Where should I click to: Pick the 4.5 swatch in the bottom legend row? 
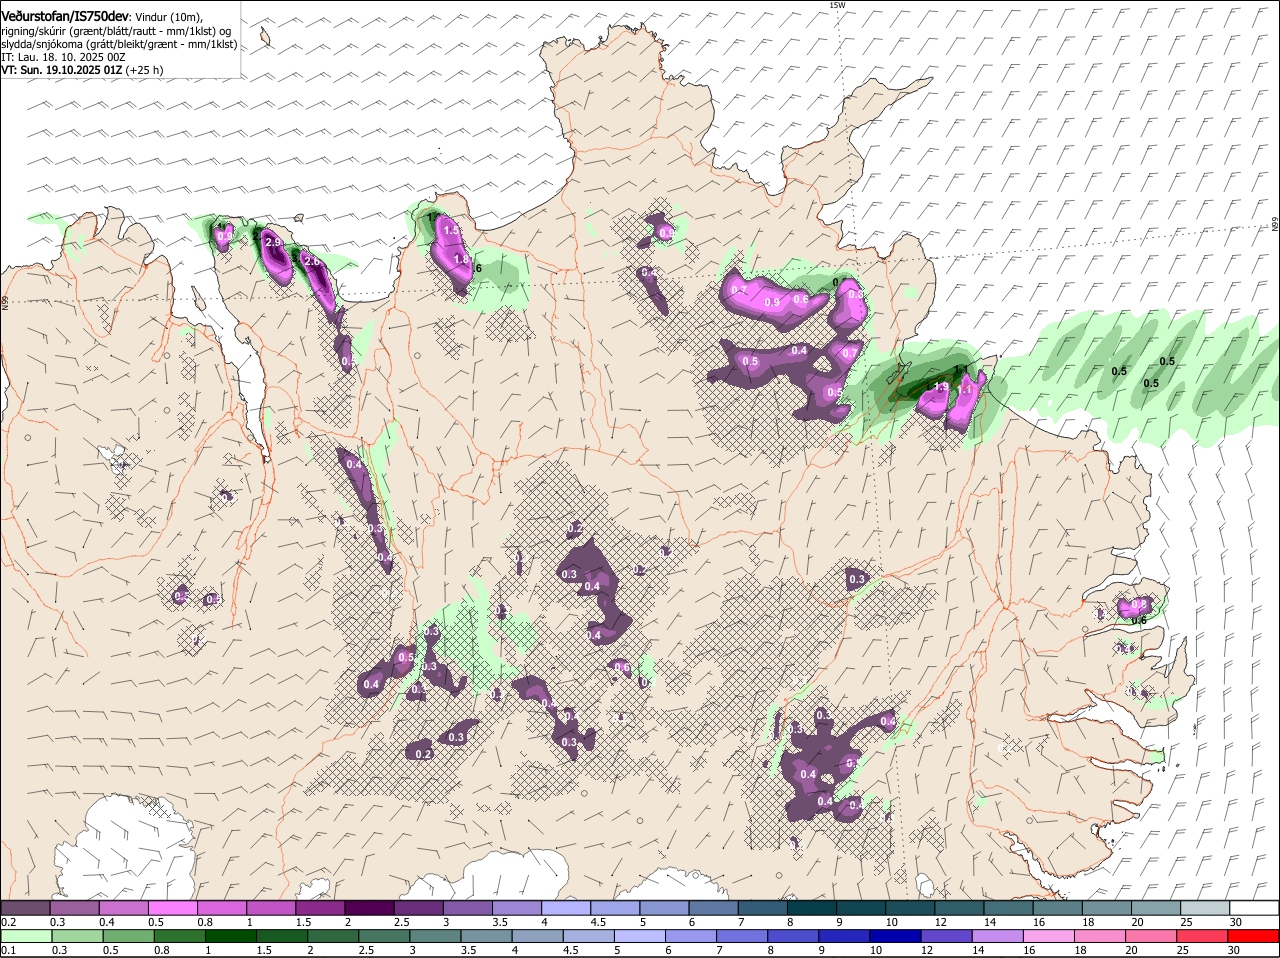click(588, 936)
